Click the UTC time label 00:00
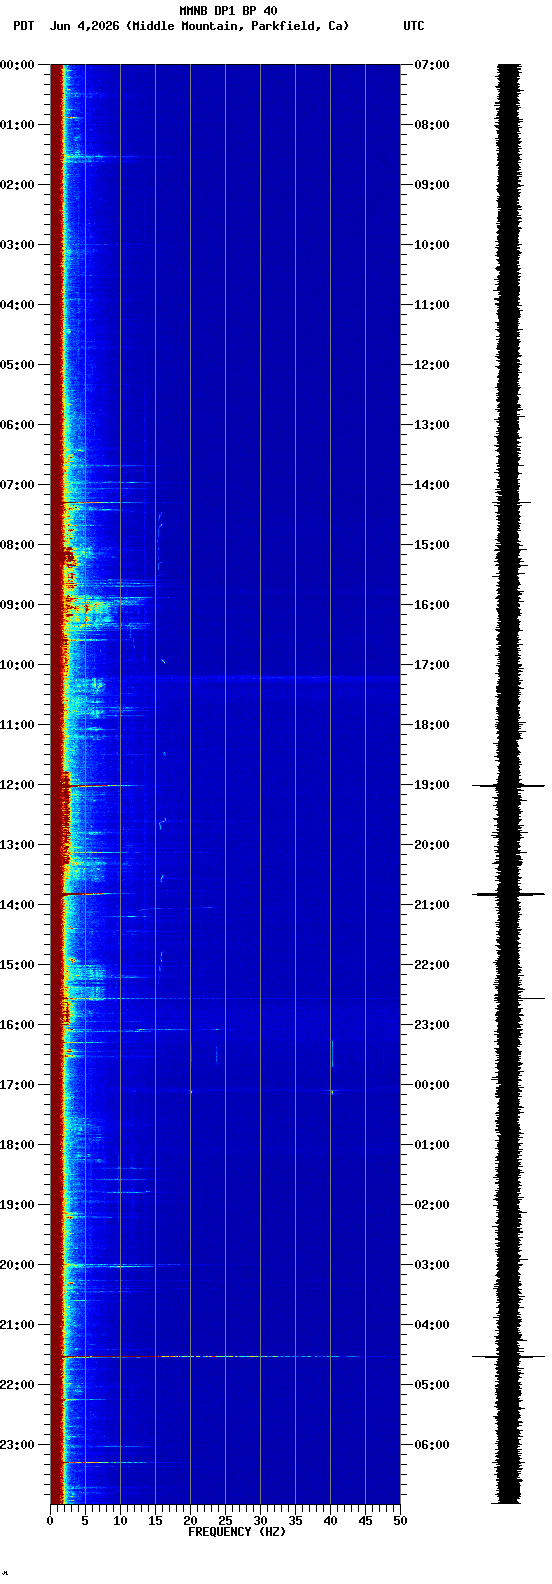The width and height of the screenshot is (552, 1584). click(432, 1085)
